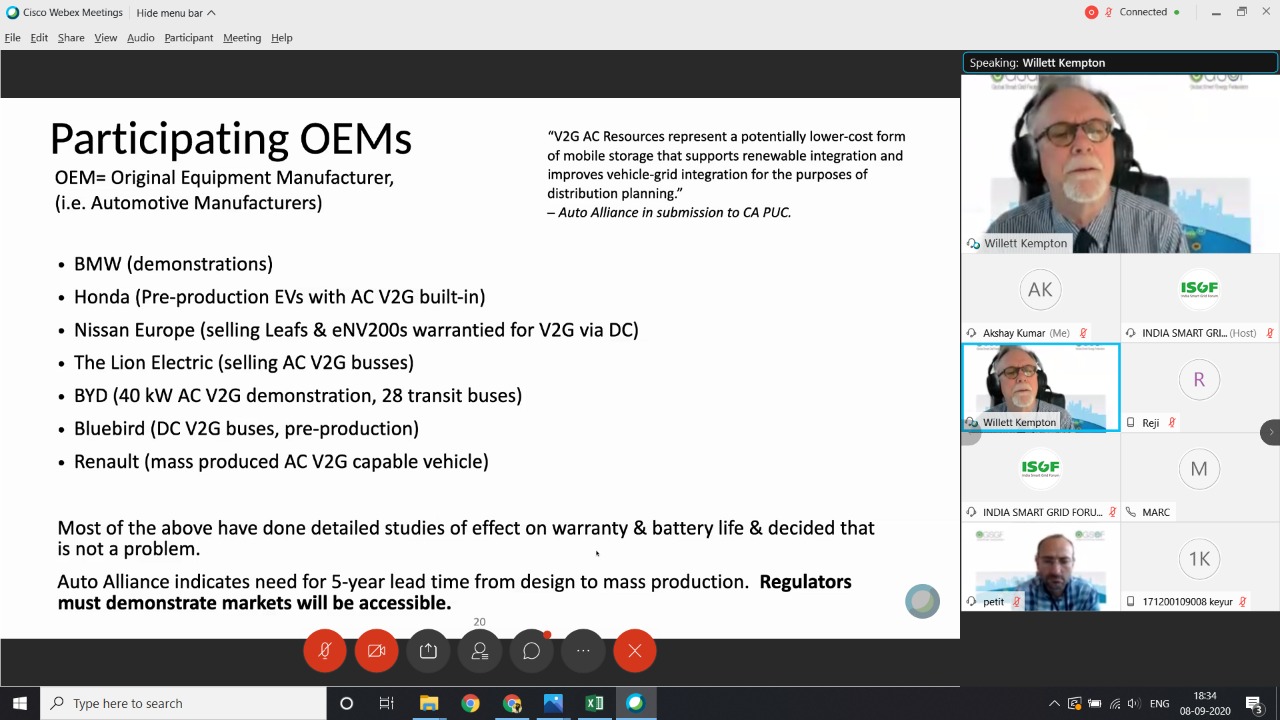Open Cortana circle on taskbar
Viewport: 1280px width, 720px height.
coord(346,703)
